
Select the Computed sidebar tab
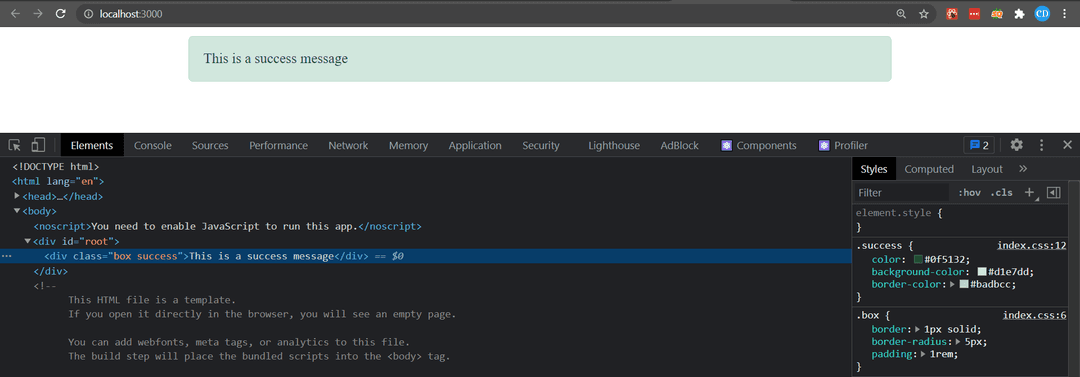[x=929, y=169]
